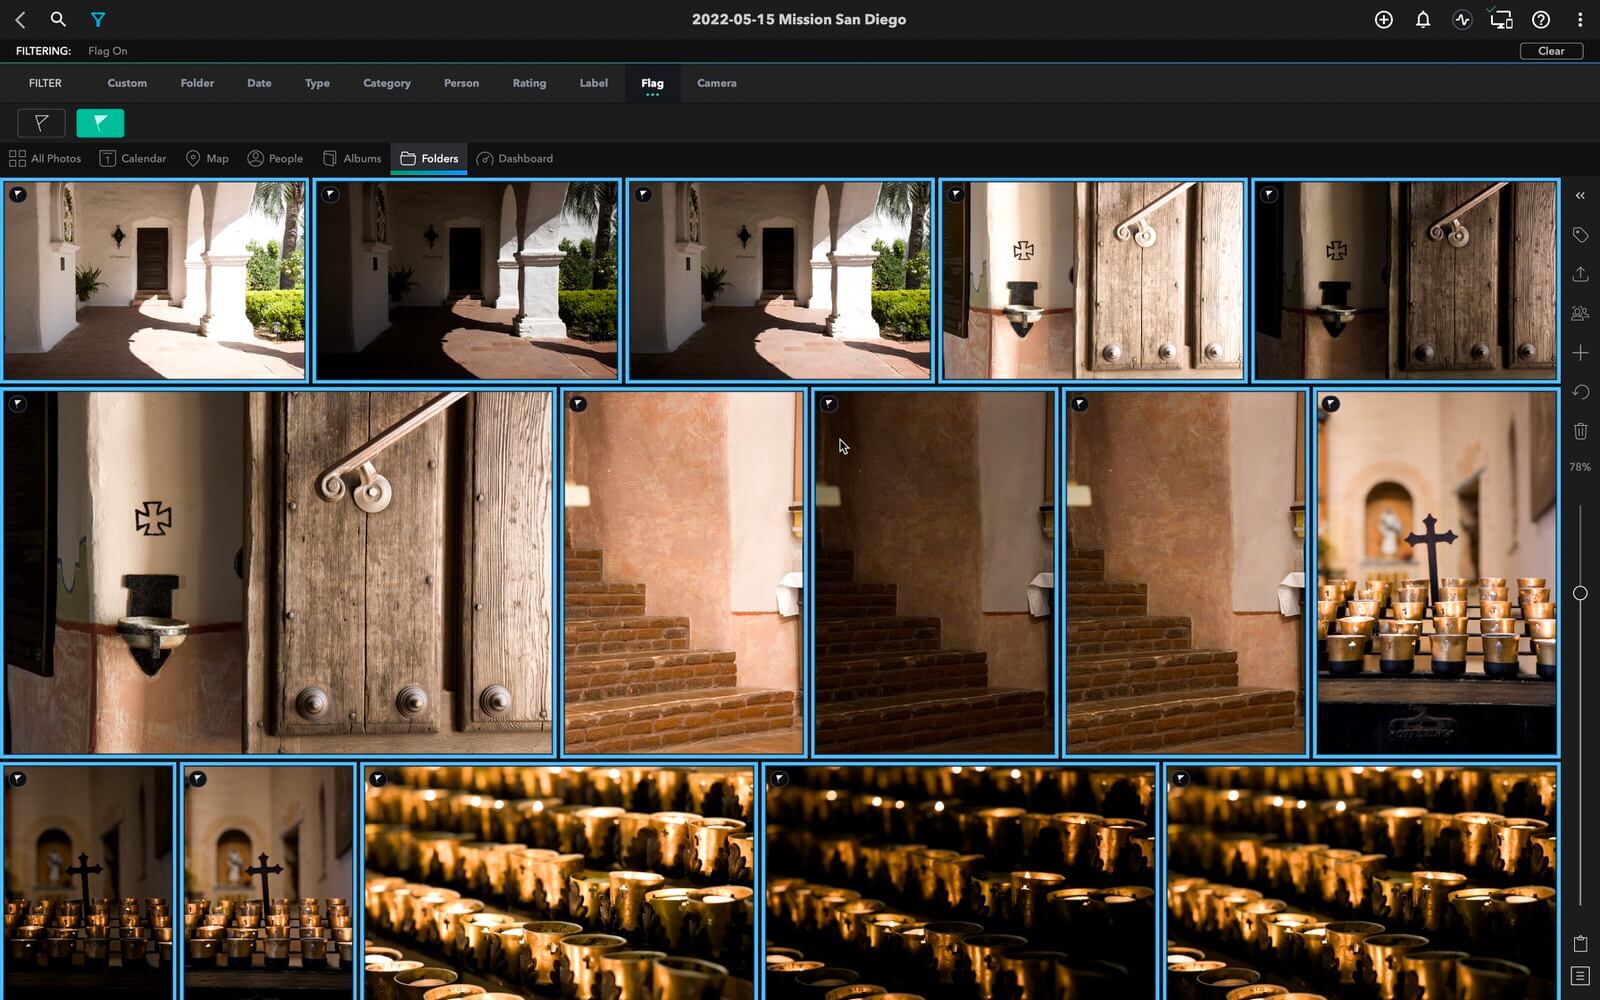Toggle the unflagged filter button
This screenshot has width=1600, height=1000.
[41, 123]
